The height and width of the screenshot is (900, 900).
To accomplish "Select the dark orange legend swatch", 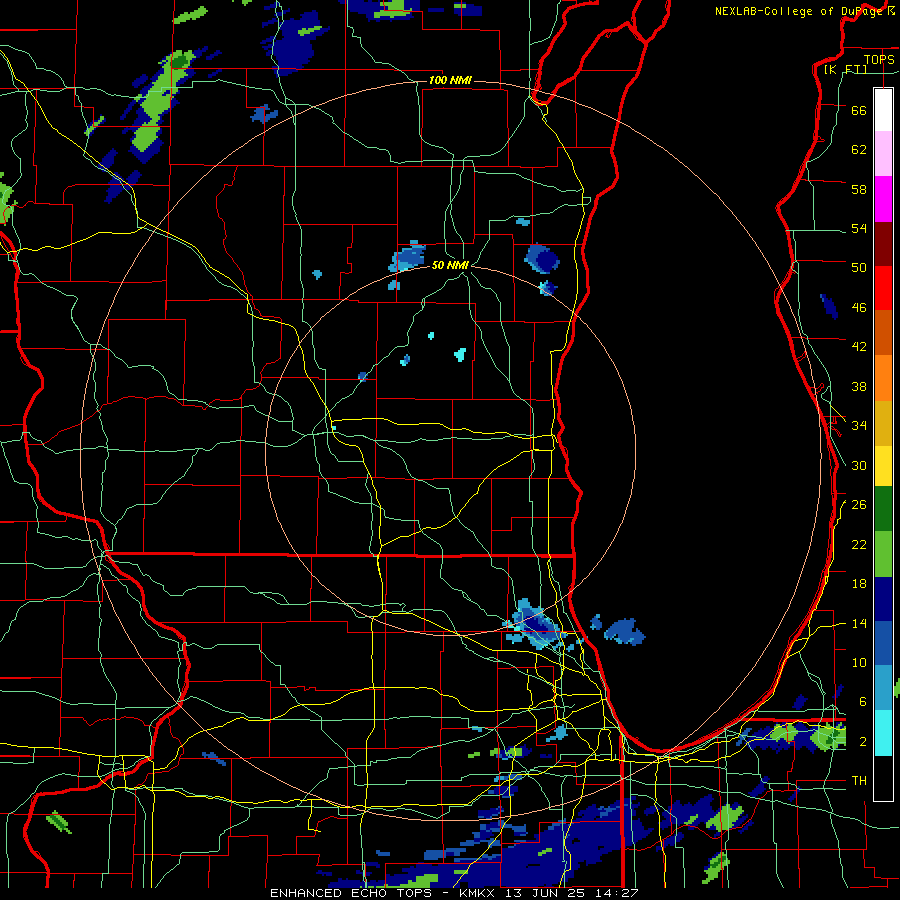I will tap(883, 333).
